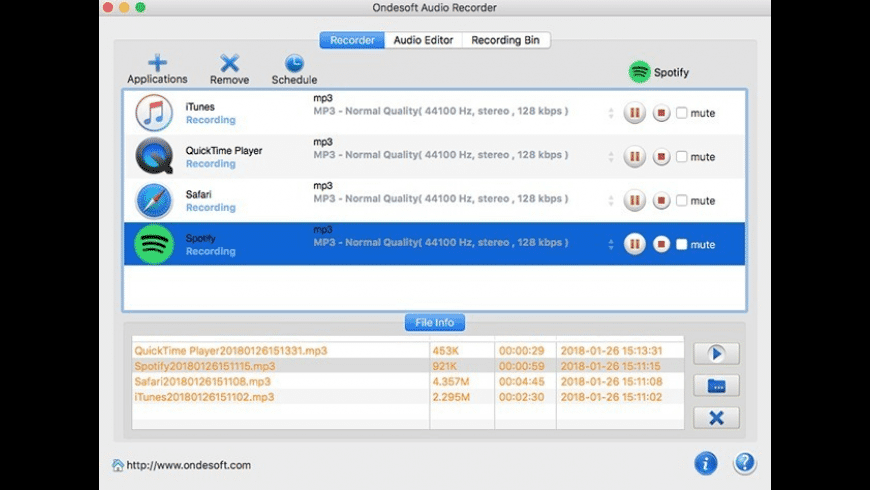
Task: Open the help question mark button
Action: (x=745, y=463)
